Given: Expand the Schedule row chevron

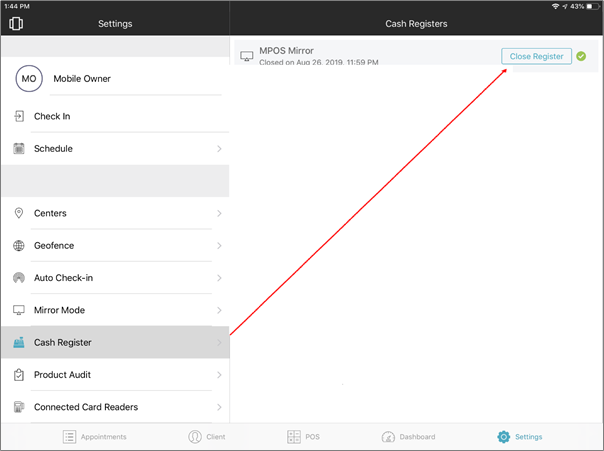Looking at the screenshot, I should pos(219,149).
